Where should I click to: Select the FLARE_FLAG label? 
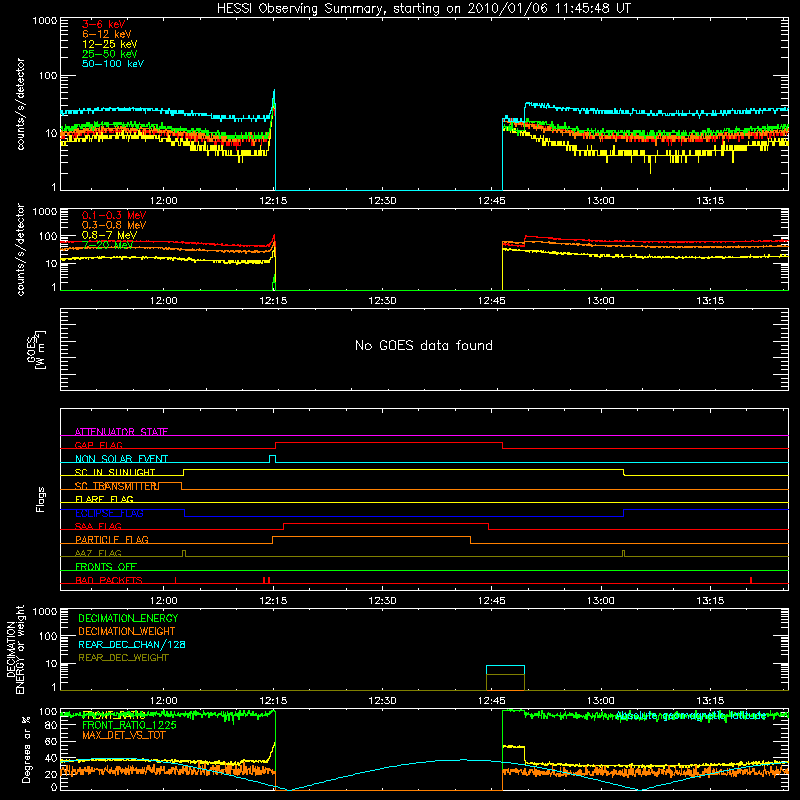104,499
